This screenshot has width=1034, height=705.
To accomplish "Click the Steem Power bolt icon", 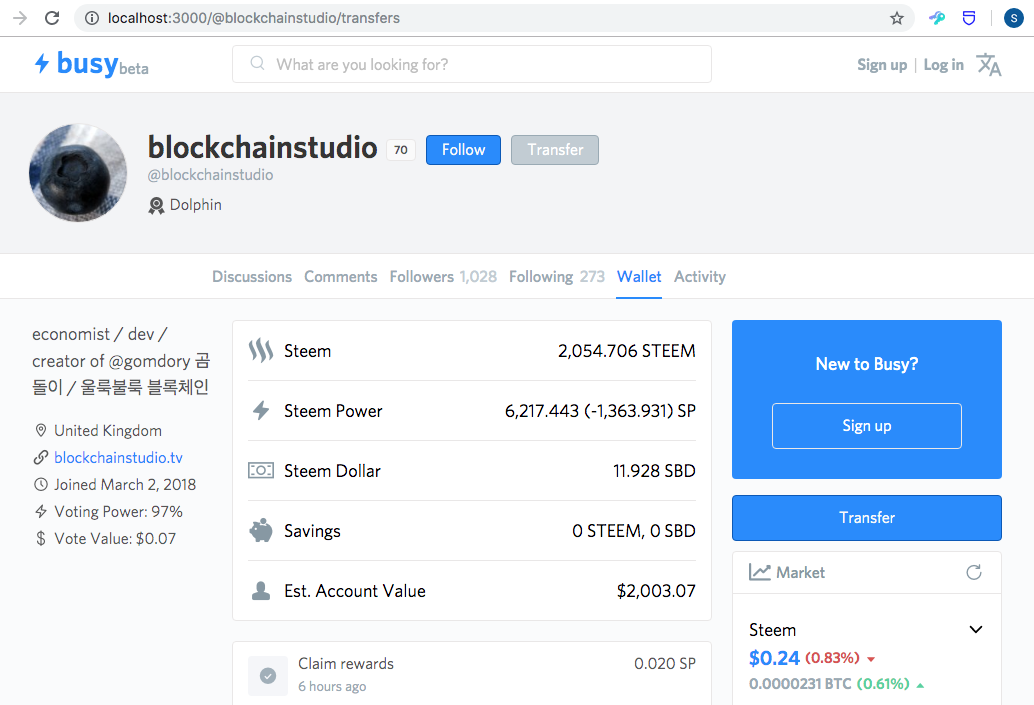I will coord(261,411).
